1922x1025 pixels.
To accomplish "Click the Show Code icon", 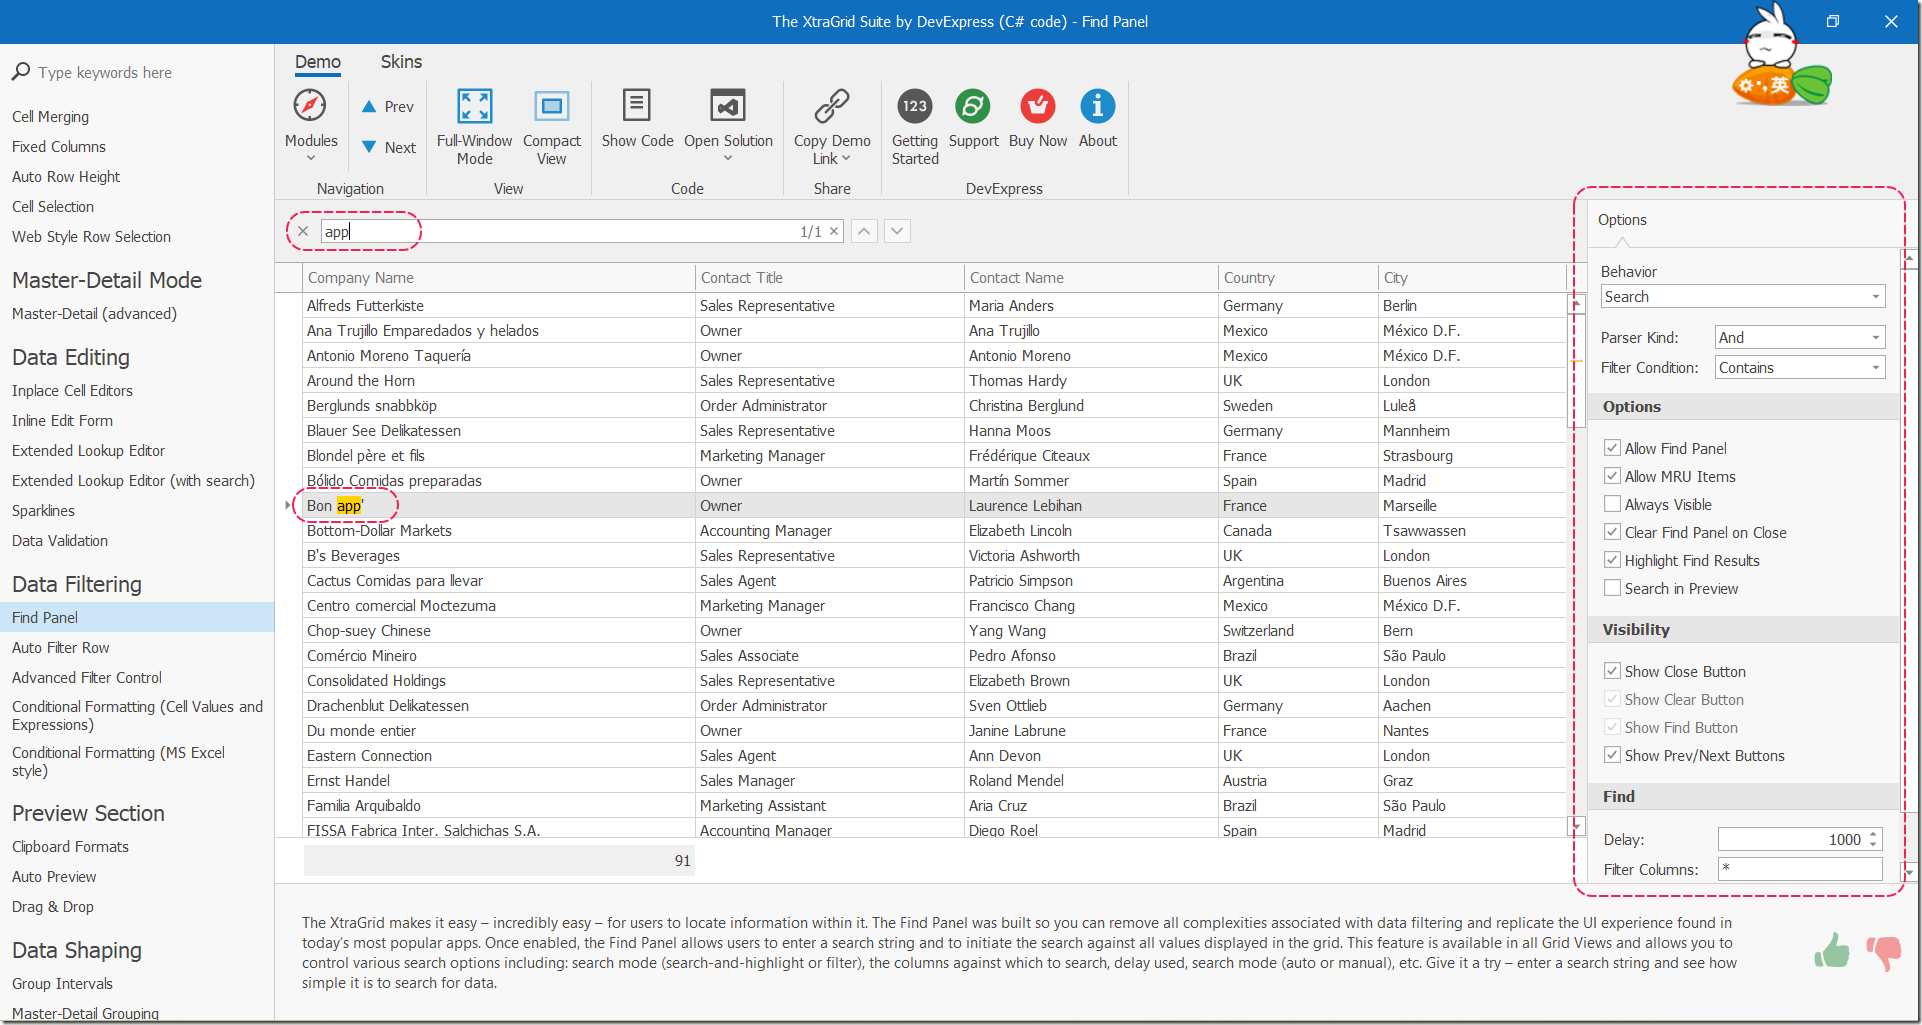I will tap(637, 105).
